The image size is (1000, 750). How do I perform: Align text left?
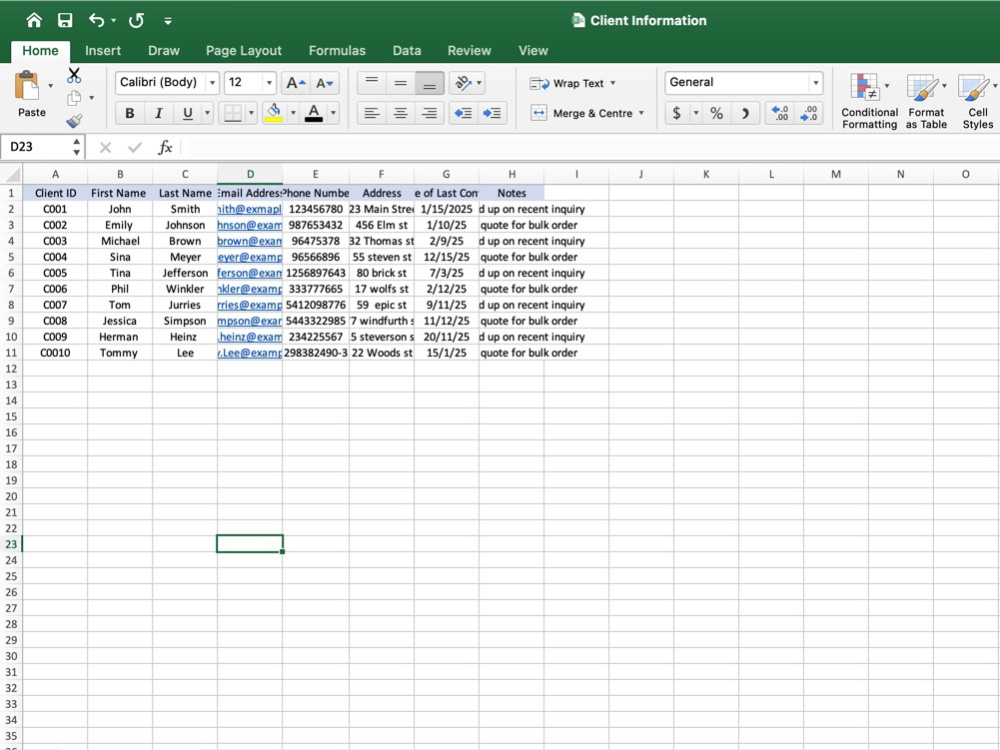[371, 114]
